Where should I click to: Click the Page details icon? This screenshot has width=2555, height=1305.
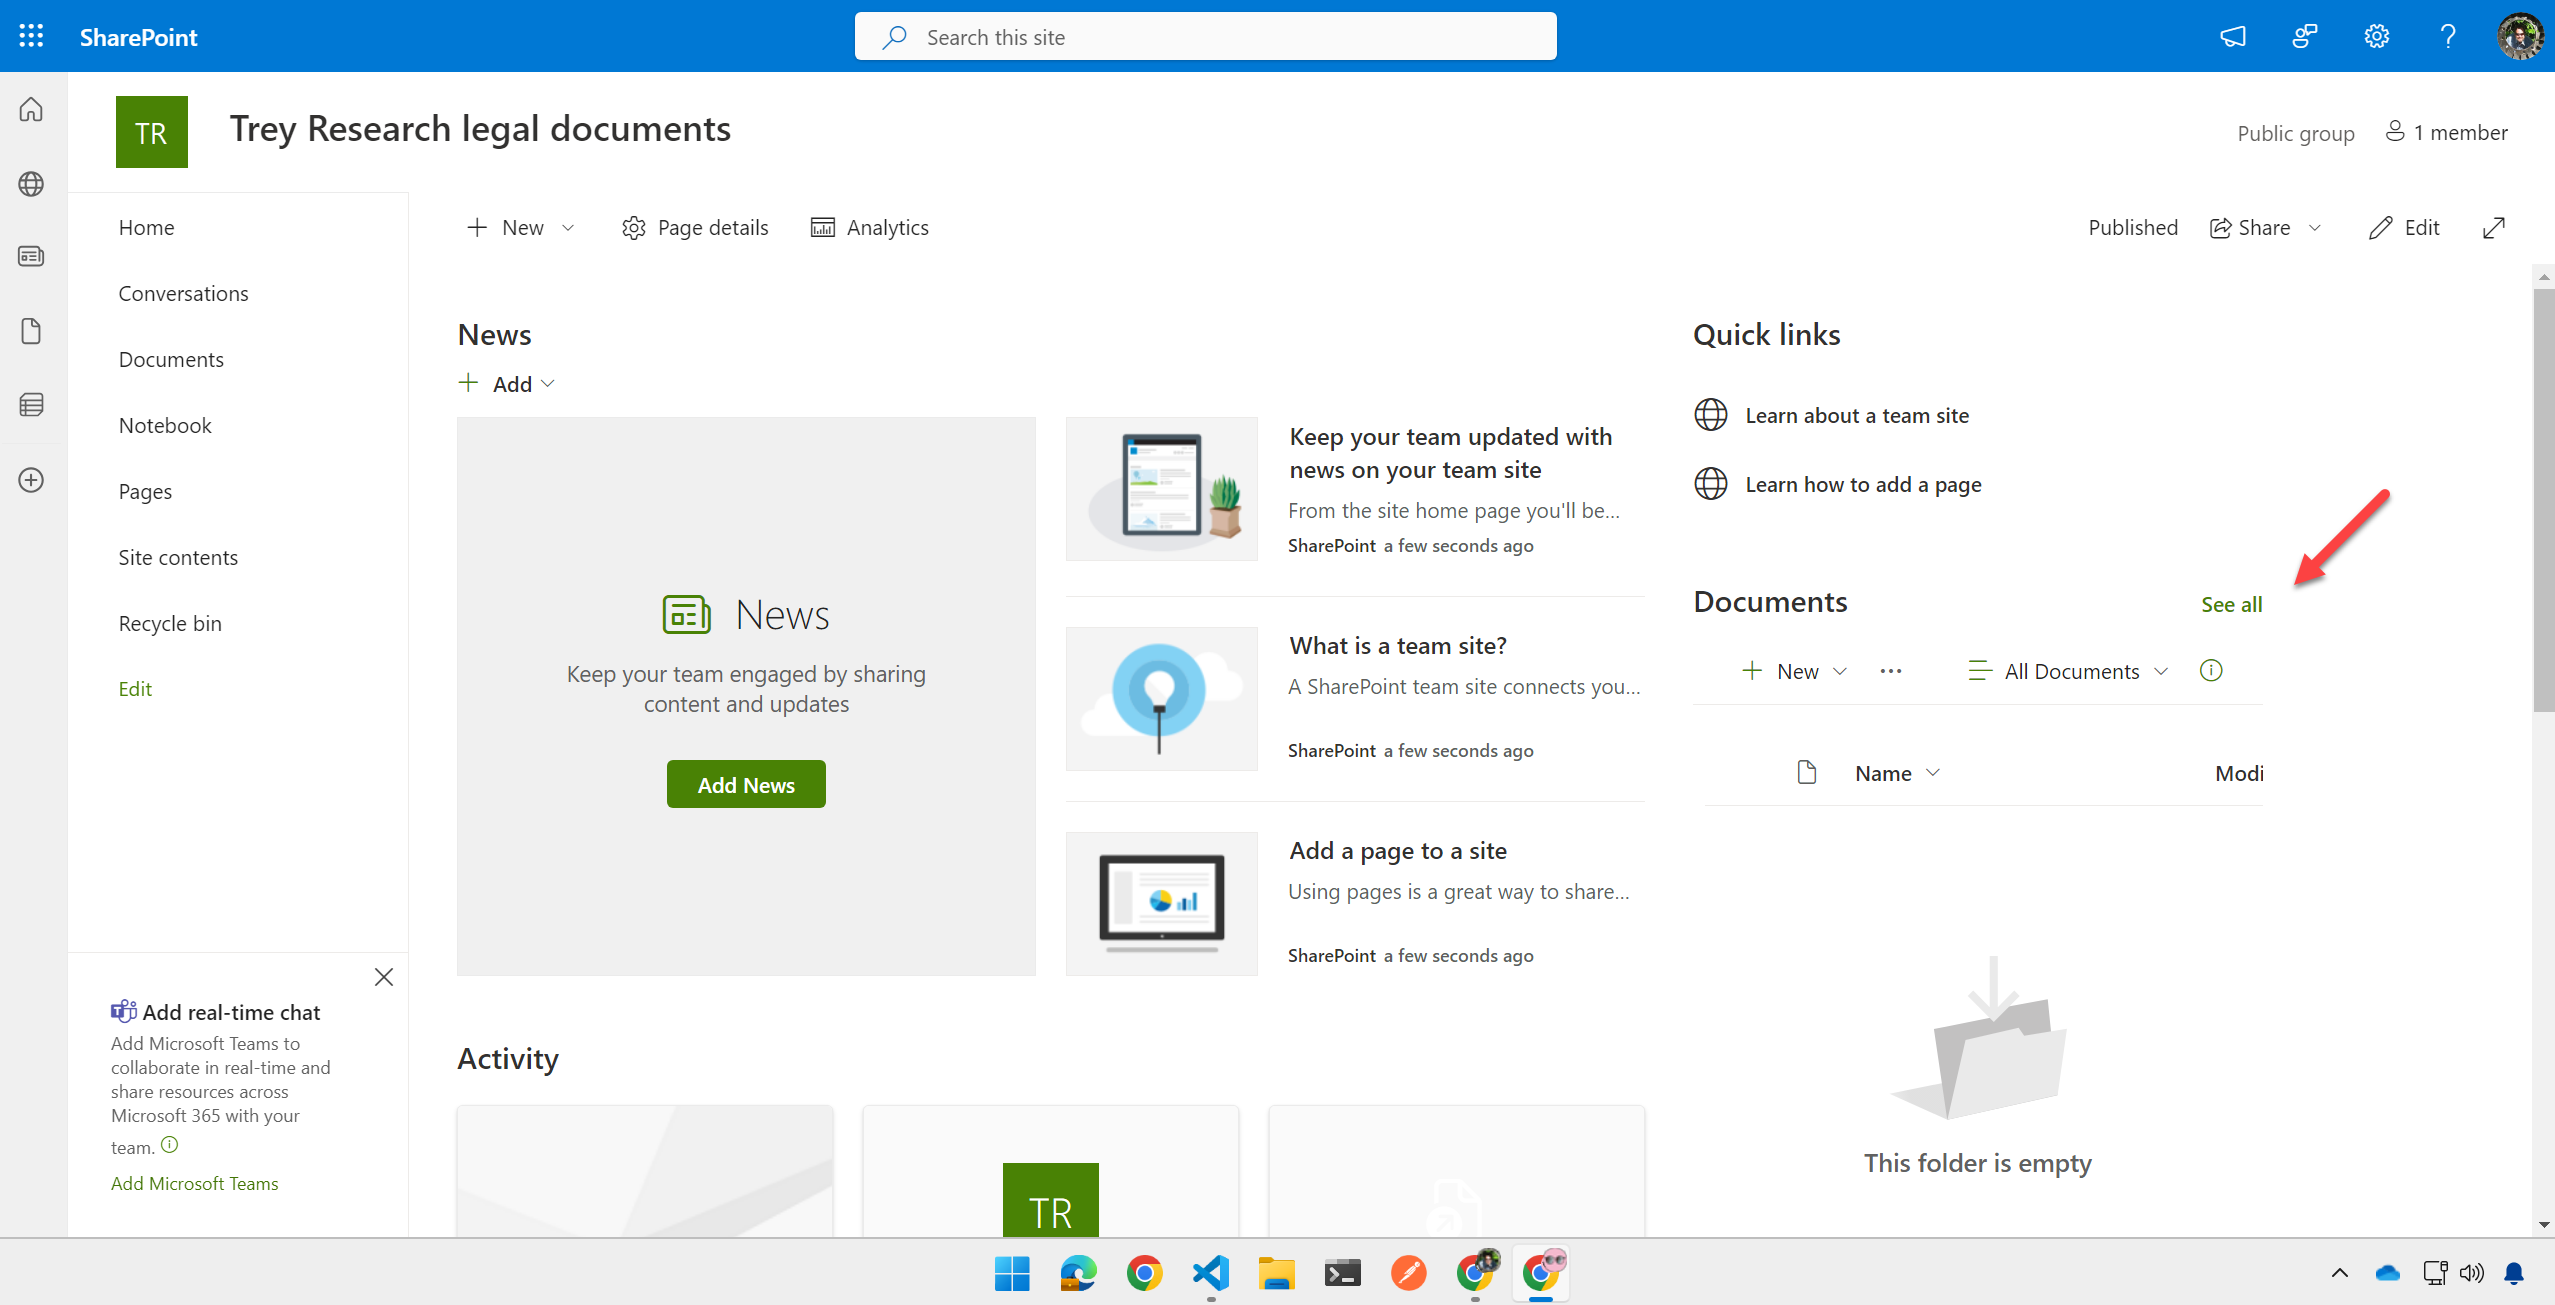point(633,226)
